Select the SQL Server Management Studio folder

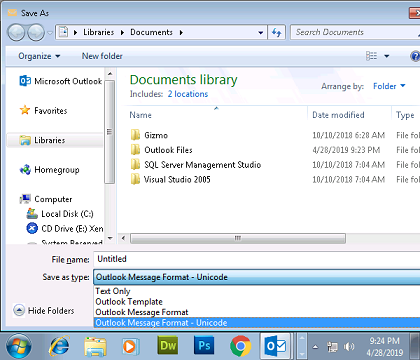[202, 165]
